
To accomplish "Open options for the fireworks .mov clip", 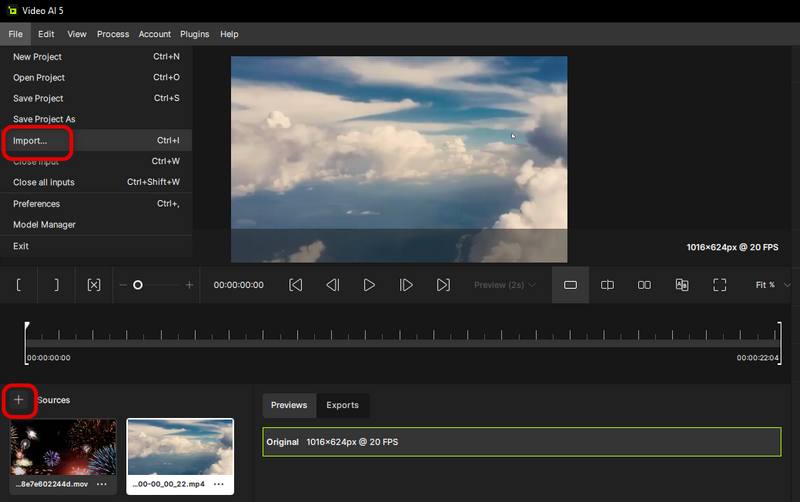I will [x=101, y=485].
